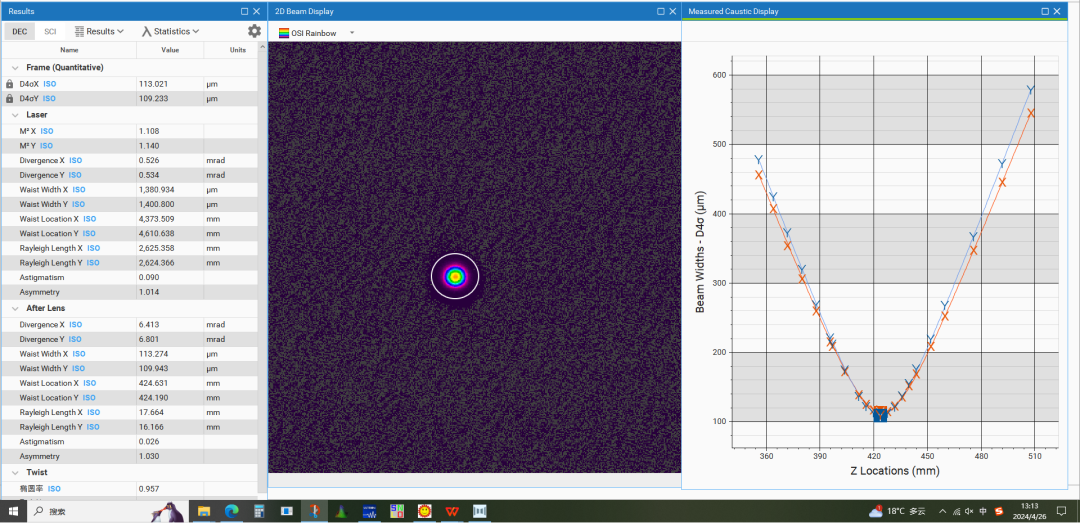Click the ISO link next to M² X
The width and height of the screenshot is (1080, 523).
coord(46,130)
